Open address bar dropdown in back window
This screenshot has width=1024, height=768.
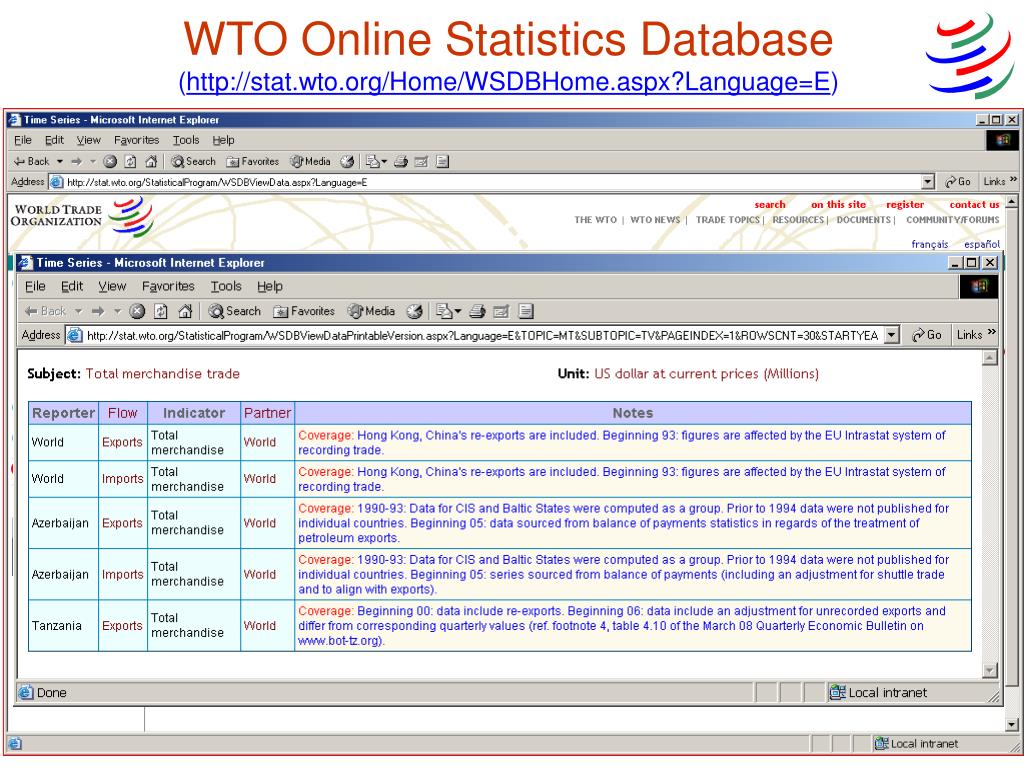(x=928, y=182)
